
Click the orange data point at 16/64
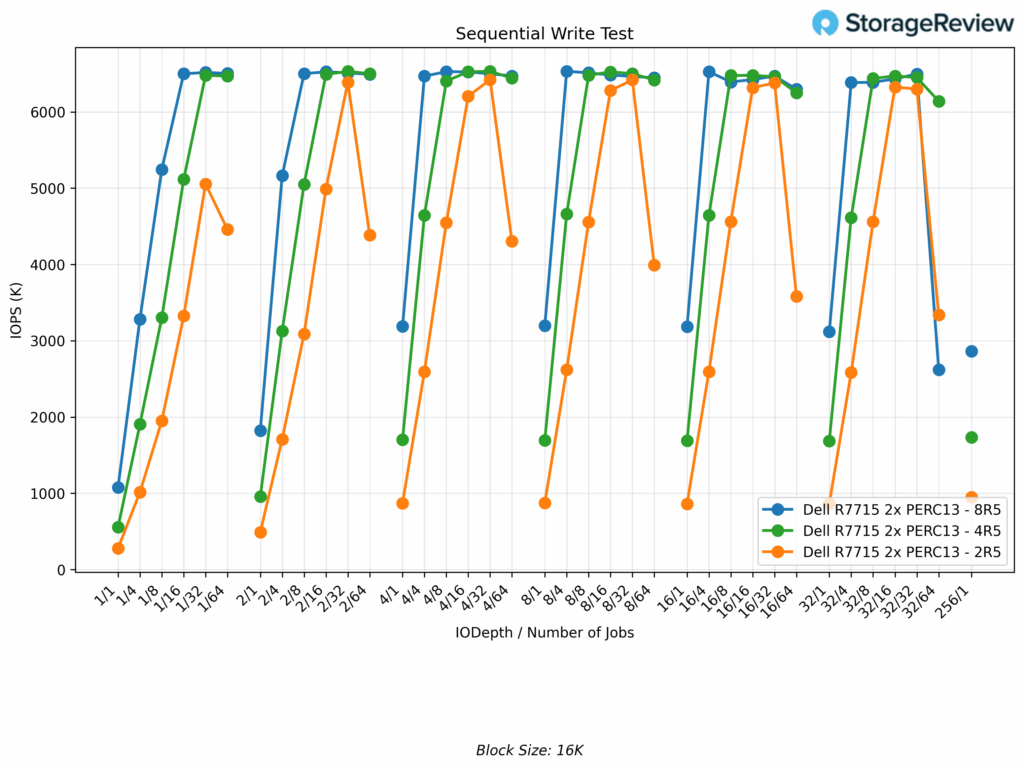click(796, 296)
